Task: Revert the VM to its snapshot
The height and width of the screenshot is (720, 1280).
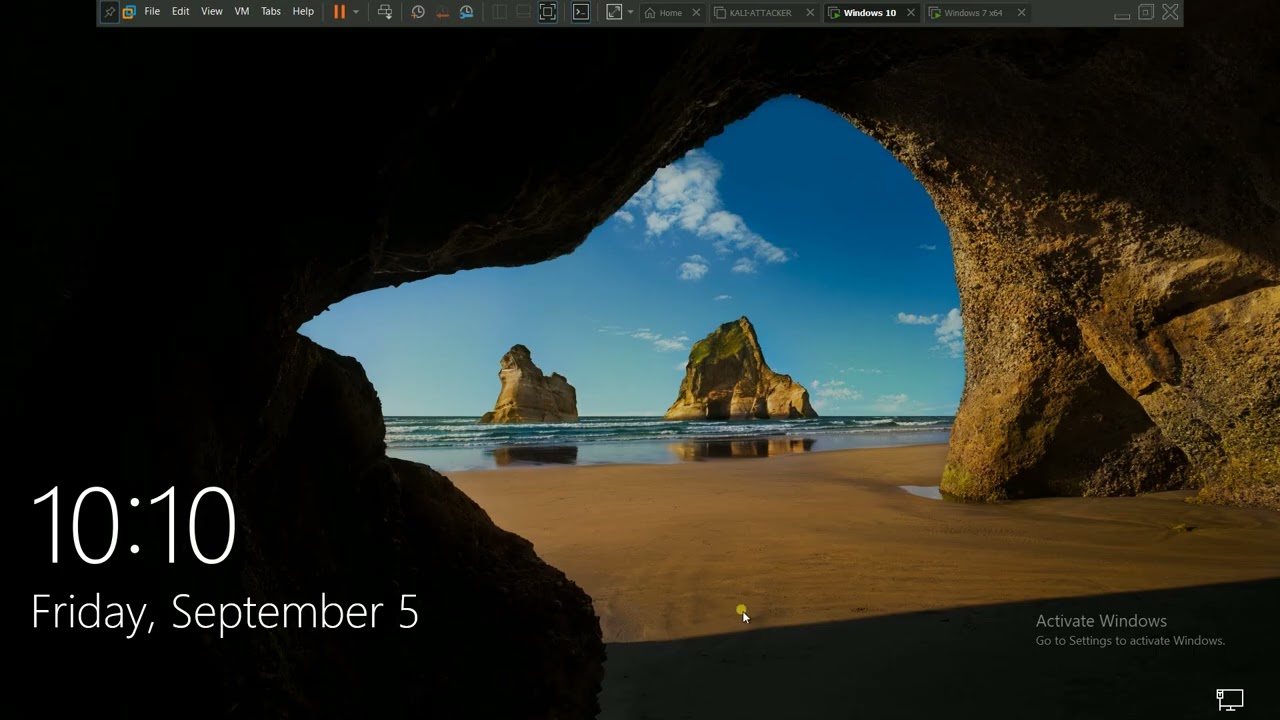Action: pos(442,12)
